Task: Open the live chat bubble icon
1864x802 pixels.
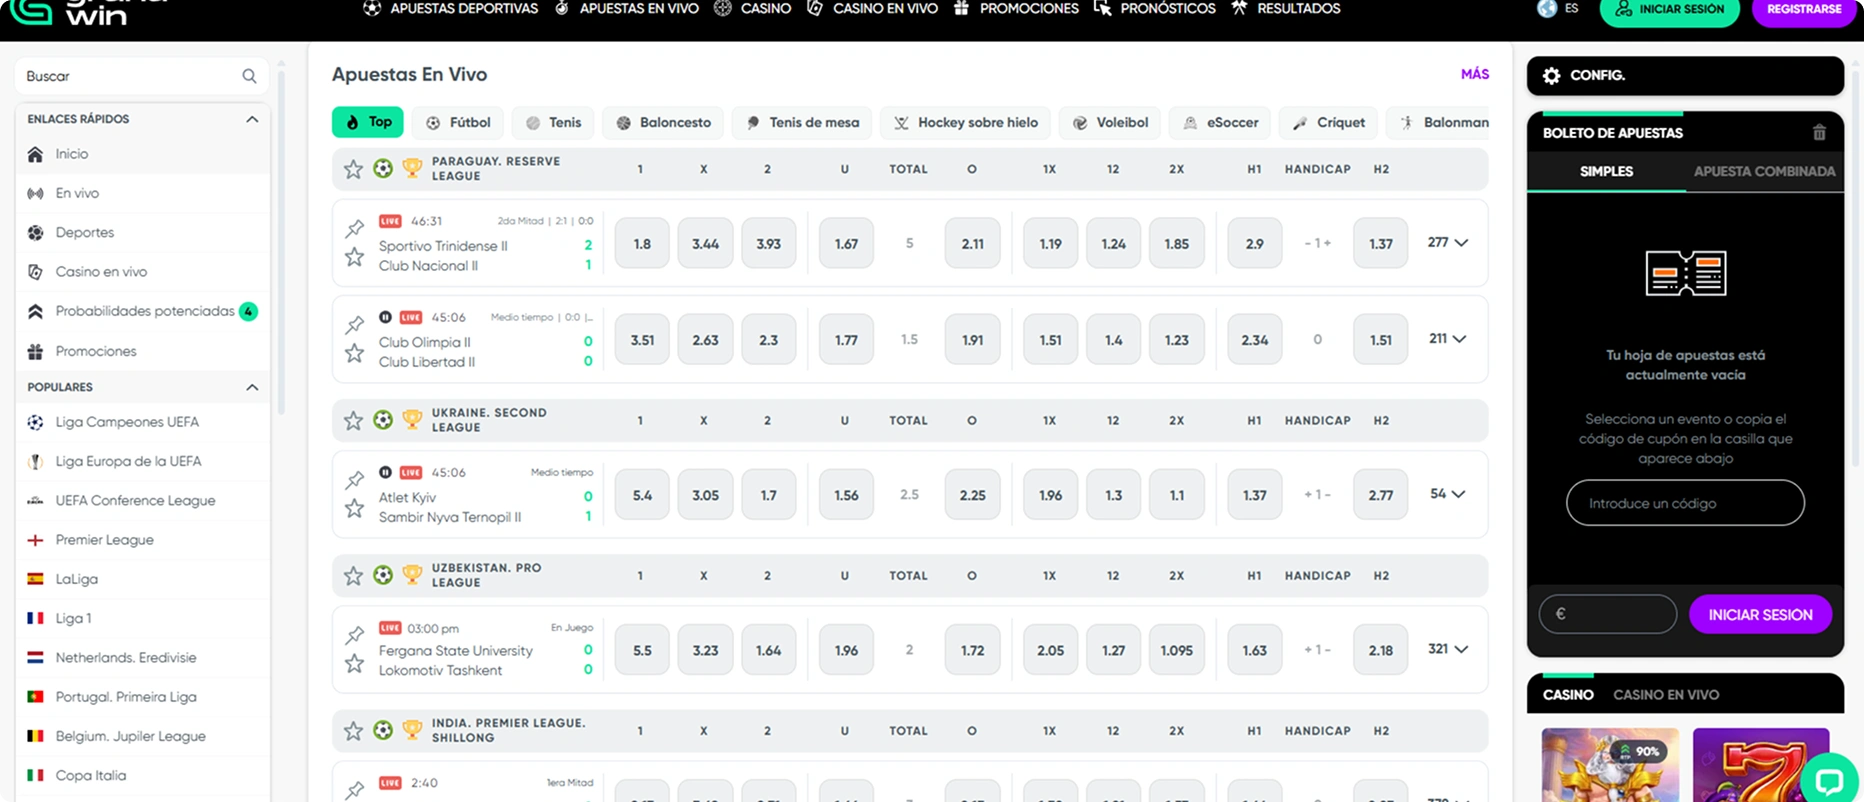Action: click(1829, 780)
